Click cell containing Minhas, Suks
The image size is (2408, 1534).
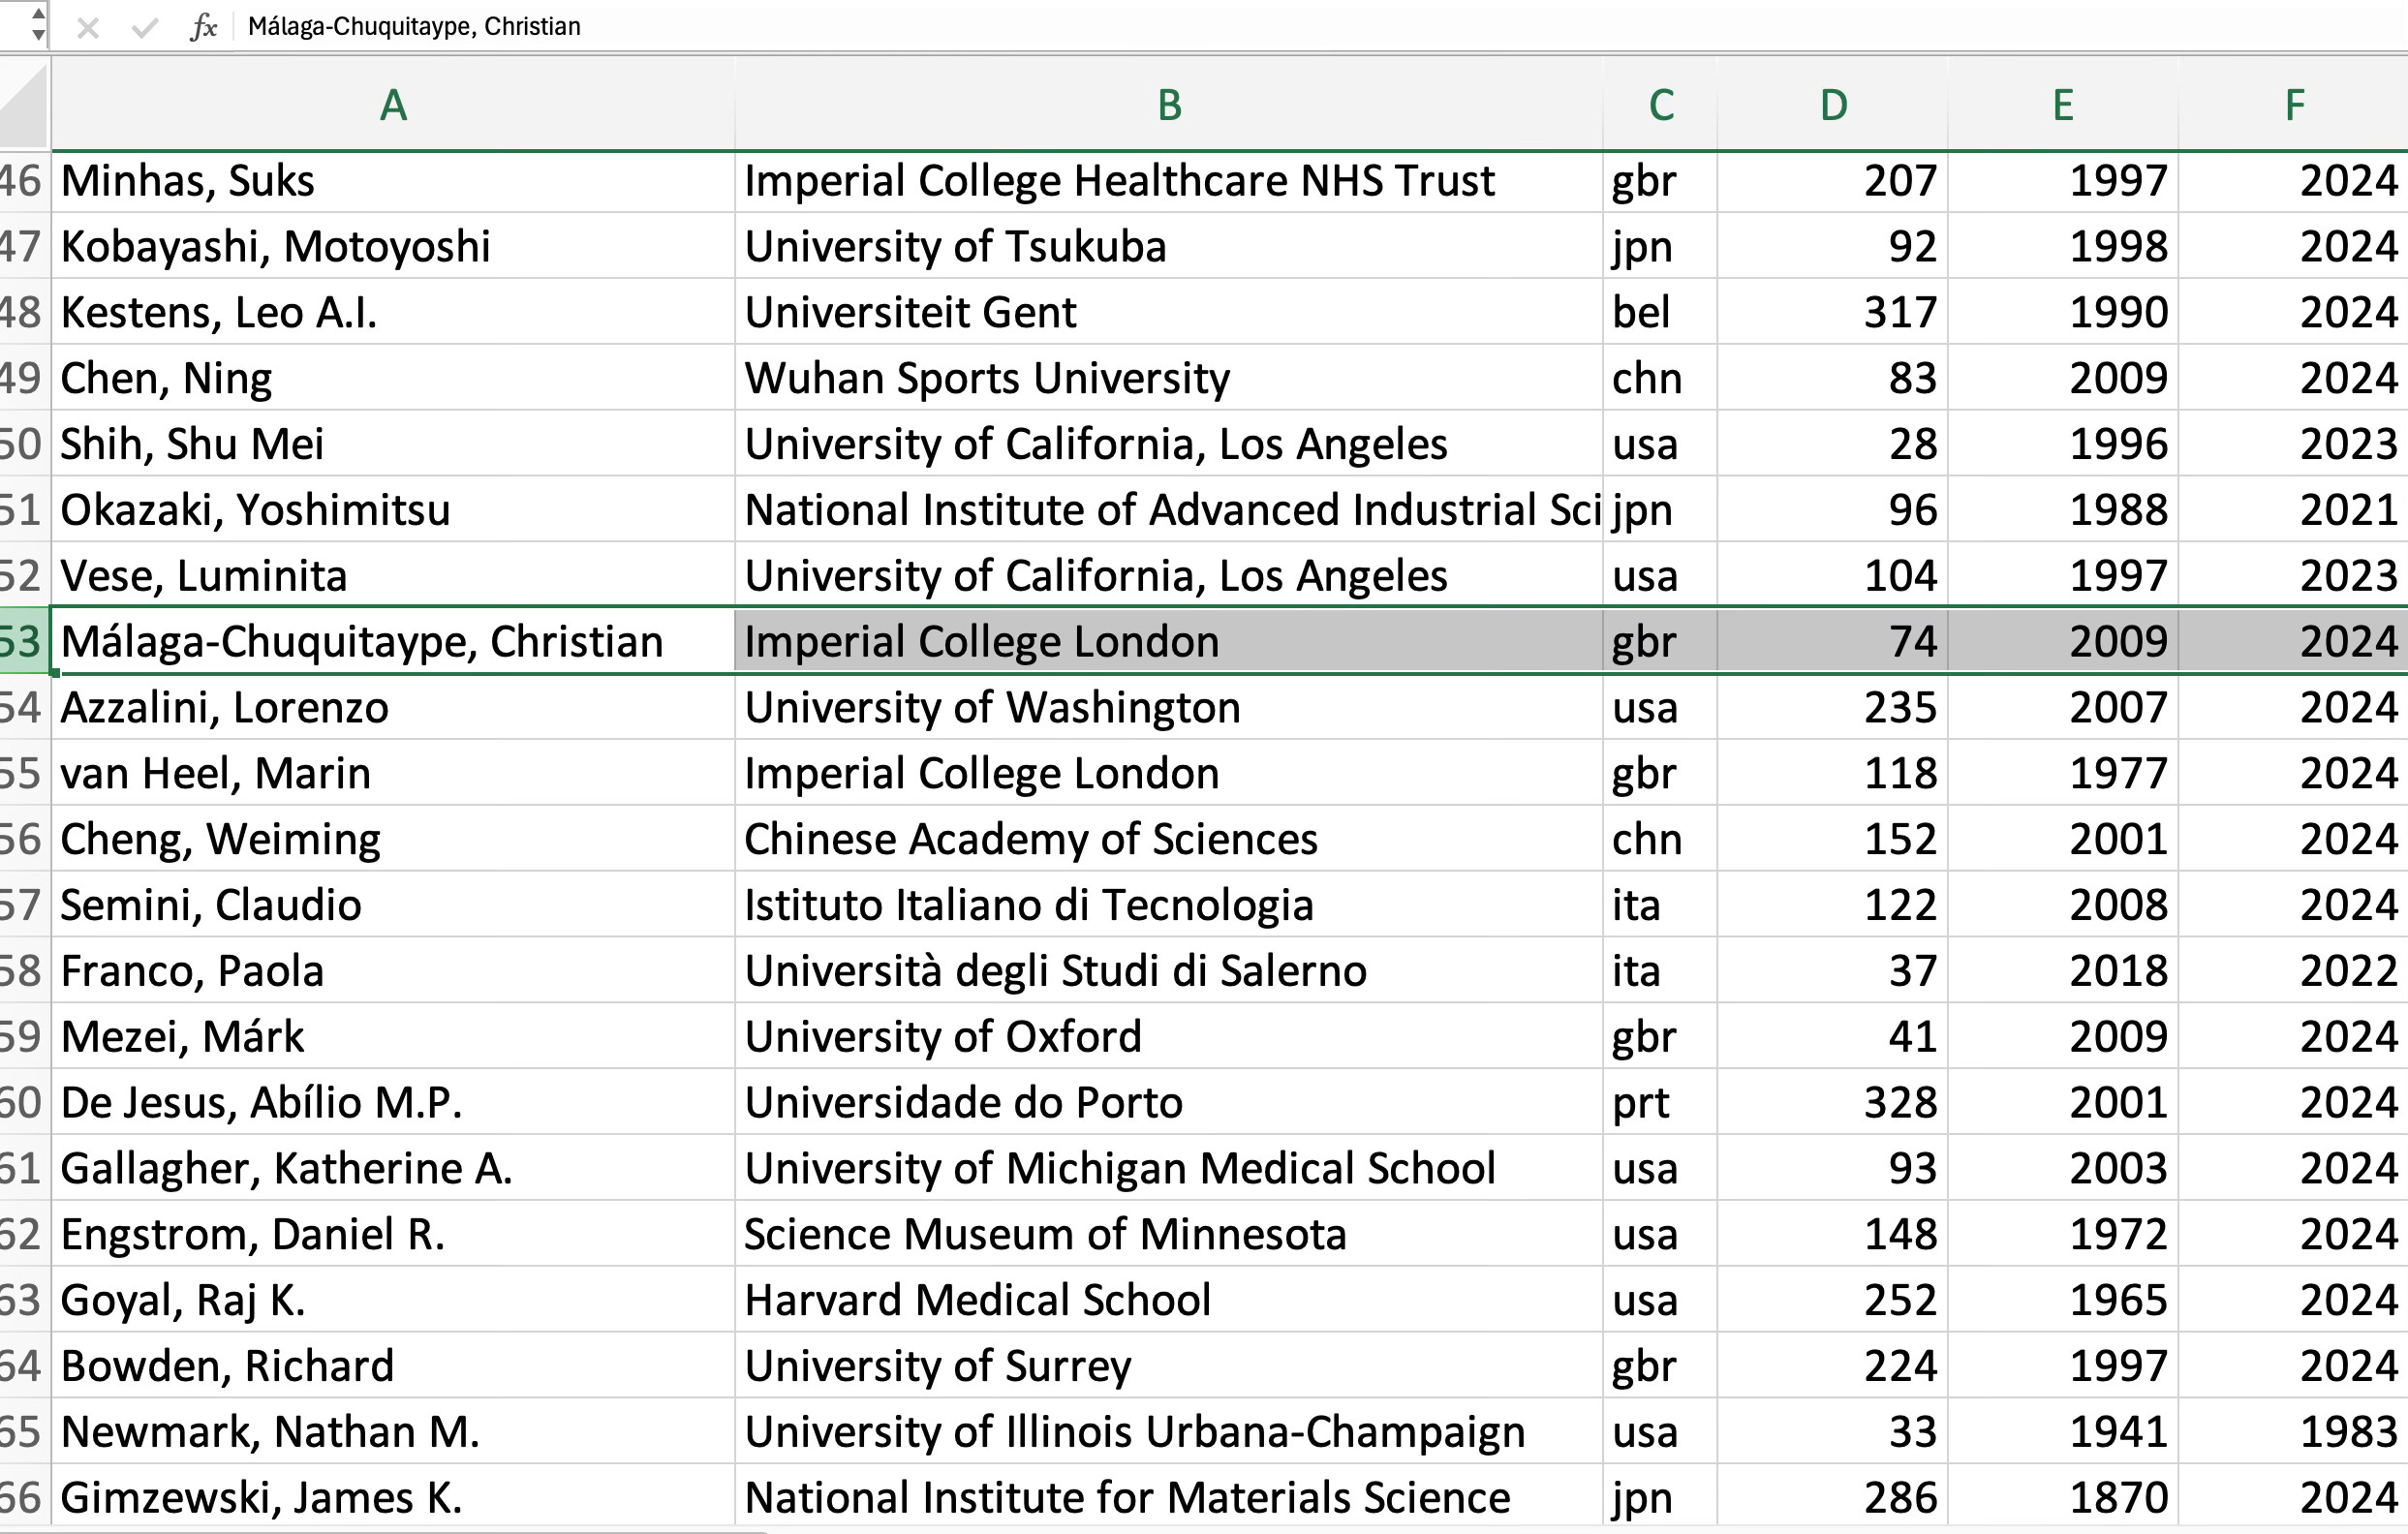point(188,182)
